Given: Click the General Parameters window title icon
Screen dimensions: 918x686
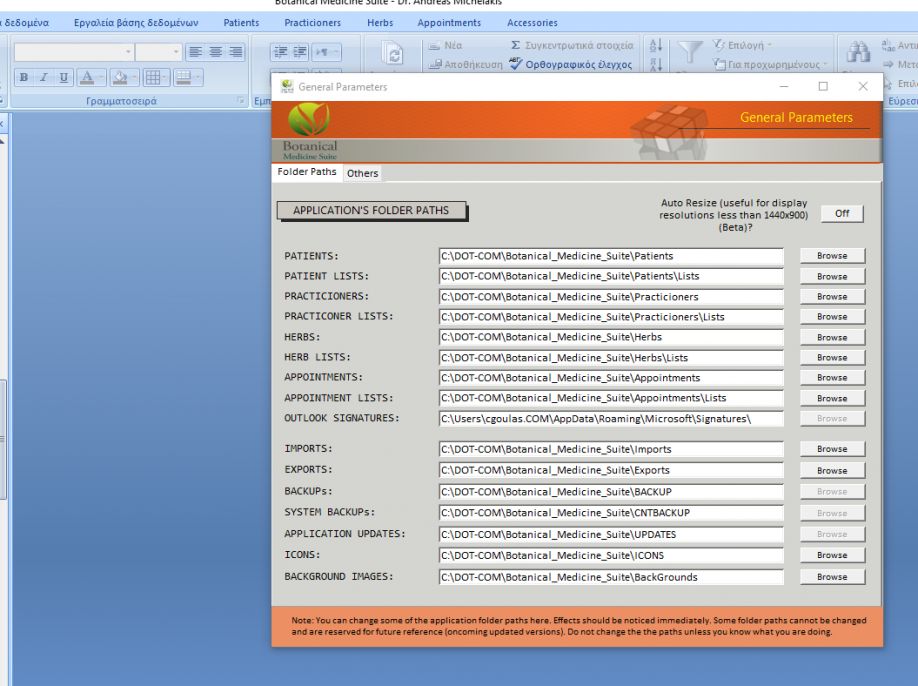Looking at the screenshot, I should [286, 87].
